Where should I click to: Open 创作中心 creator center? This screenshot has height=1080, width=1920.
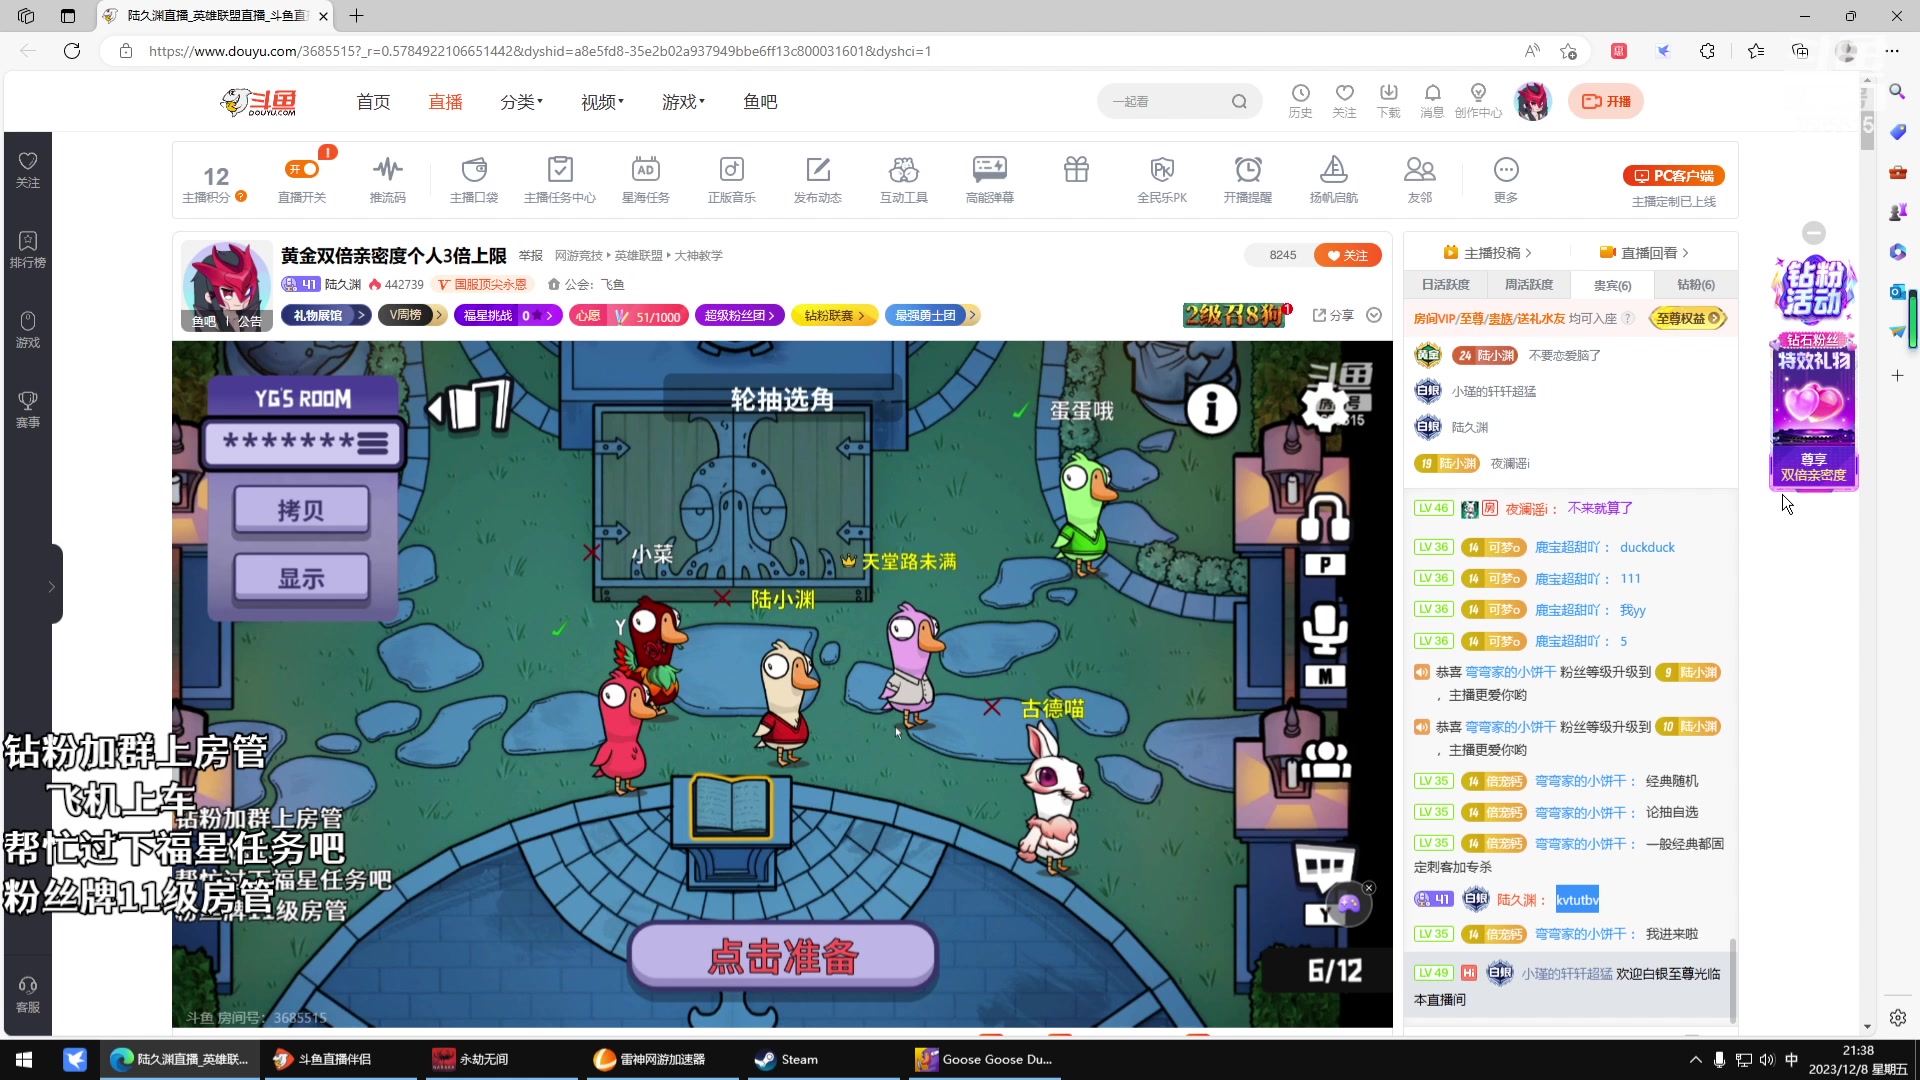[x=1478, y=101]
